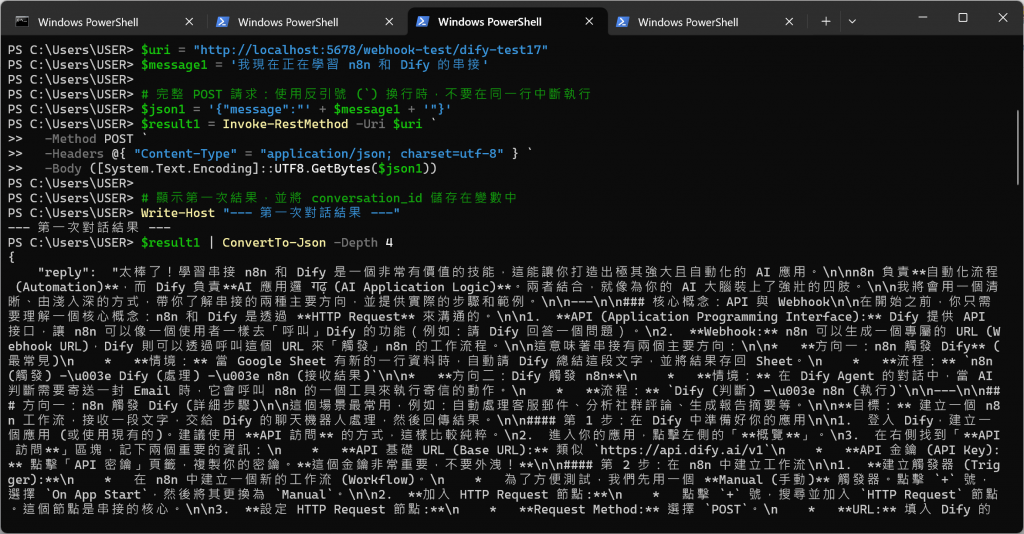Click the 'Google Sheet' text in output
This screenshot has height=534, width=1024.
[282, 361]
